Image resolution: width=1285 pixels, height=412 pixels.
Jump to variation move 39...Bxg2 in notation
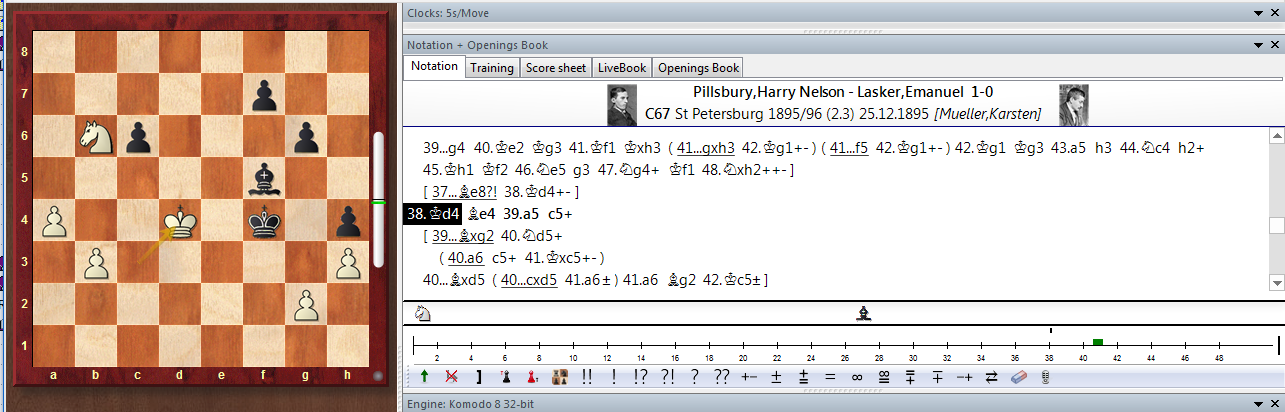(468, 236)
